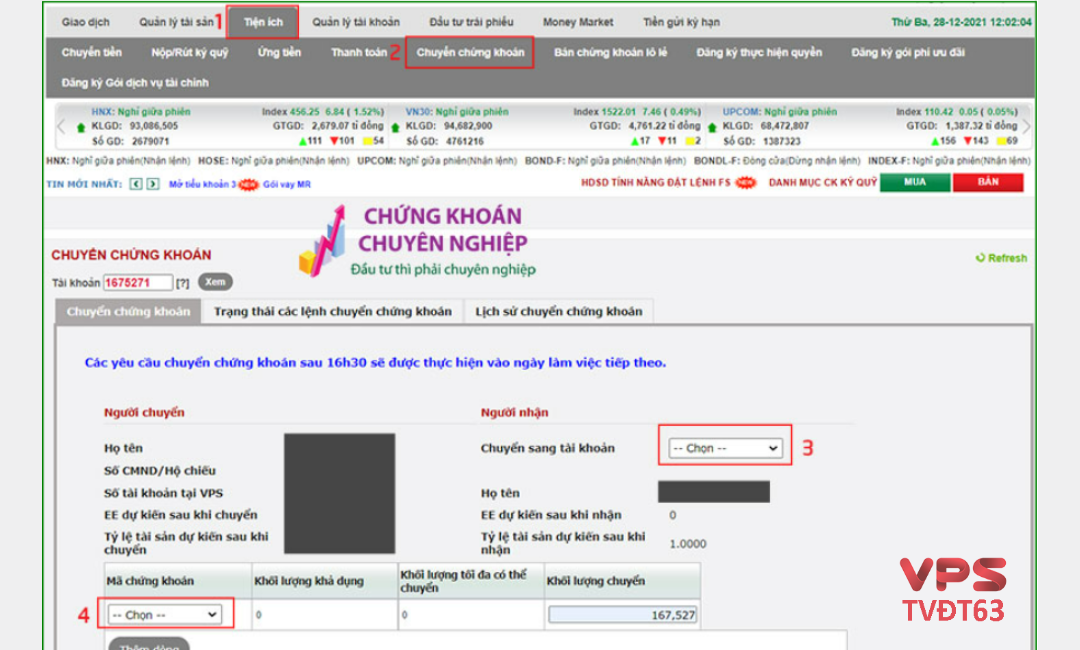Select Bán chứng khoán lô lẻ
Image resolution: width=1080 pixels, height=650 pixels.
[x=611, y=52]
